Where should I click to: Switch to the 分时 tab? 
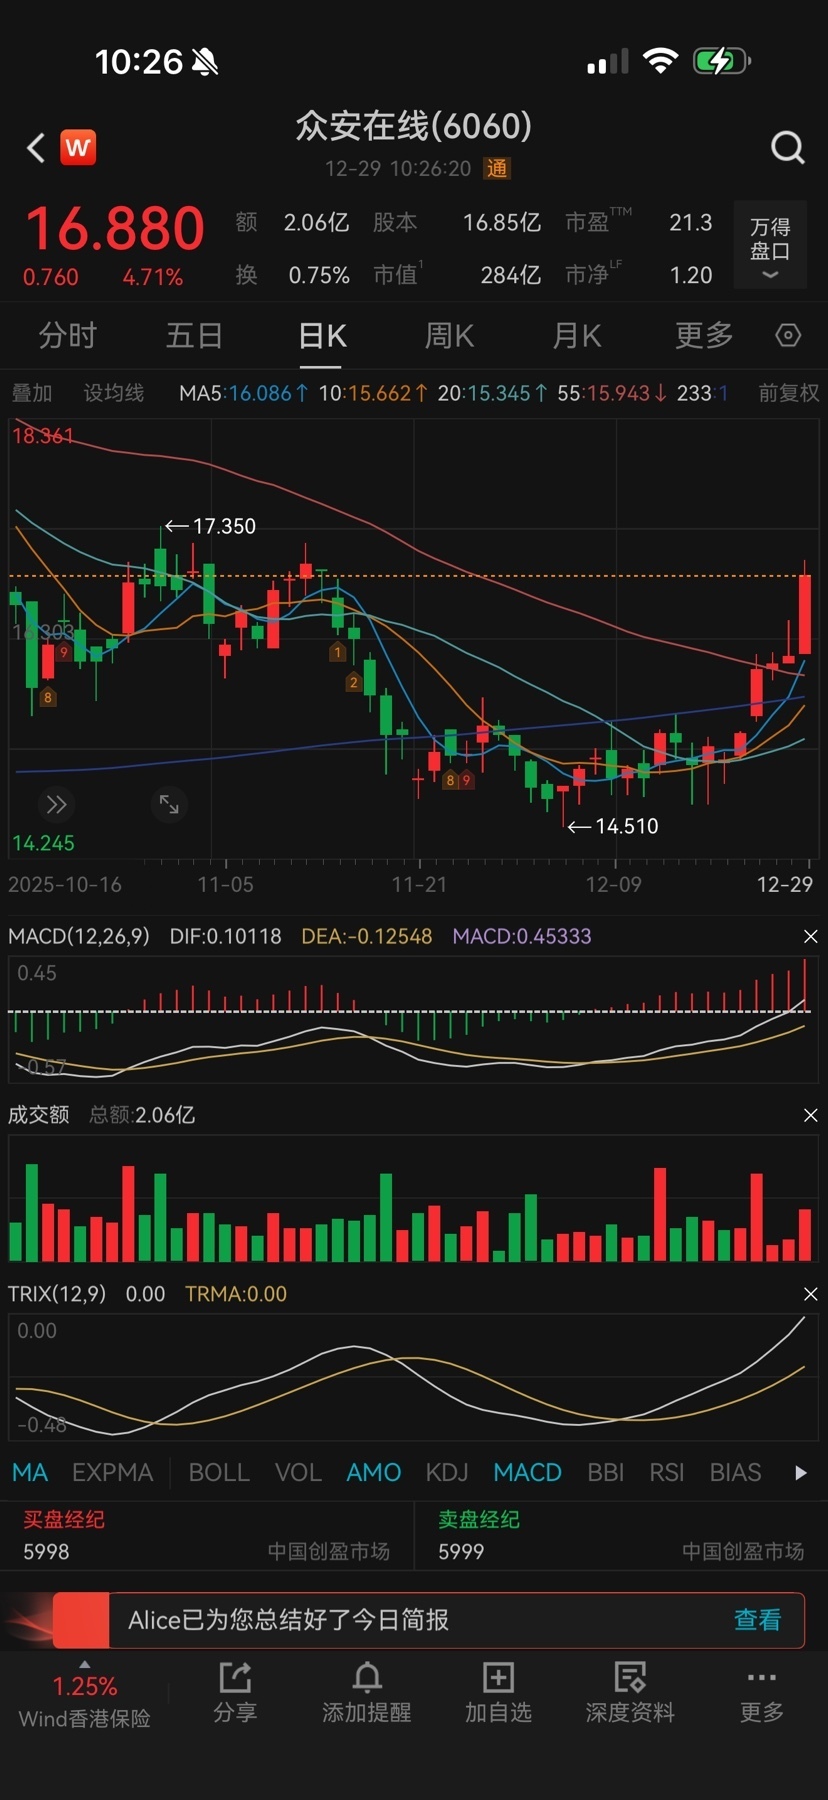tap(67, 336)
